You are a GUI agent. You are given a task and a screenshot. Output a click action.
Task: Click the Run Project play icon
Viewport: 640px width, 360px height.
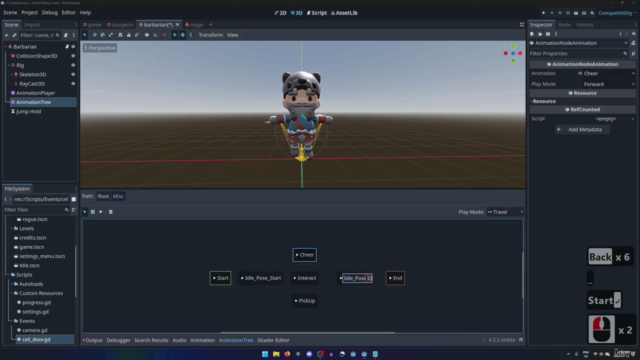(x=543, y=13)
